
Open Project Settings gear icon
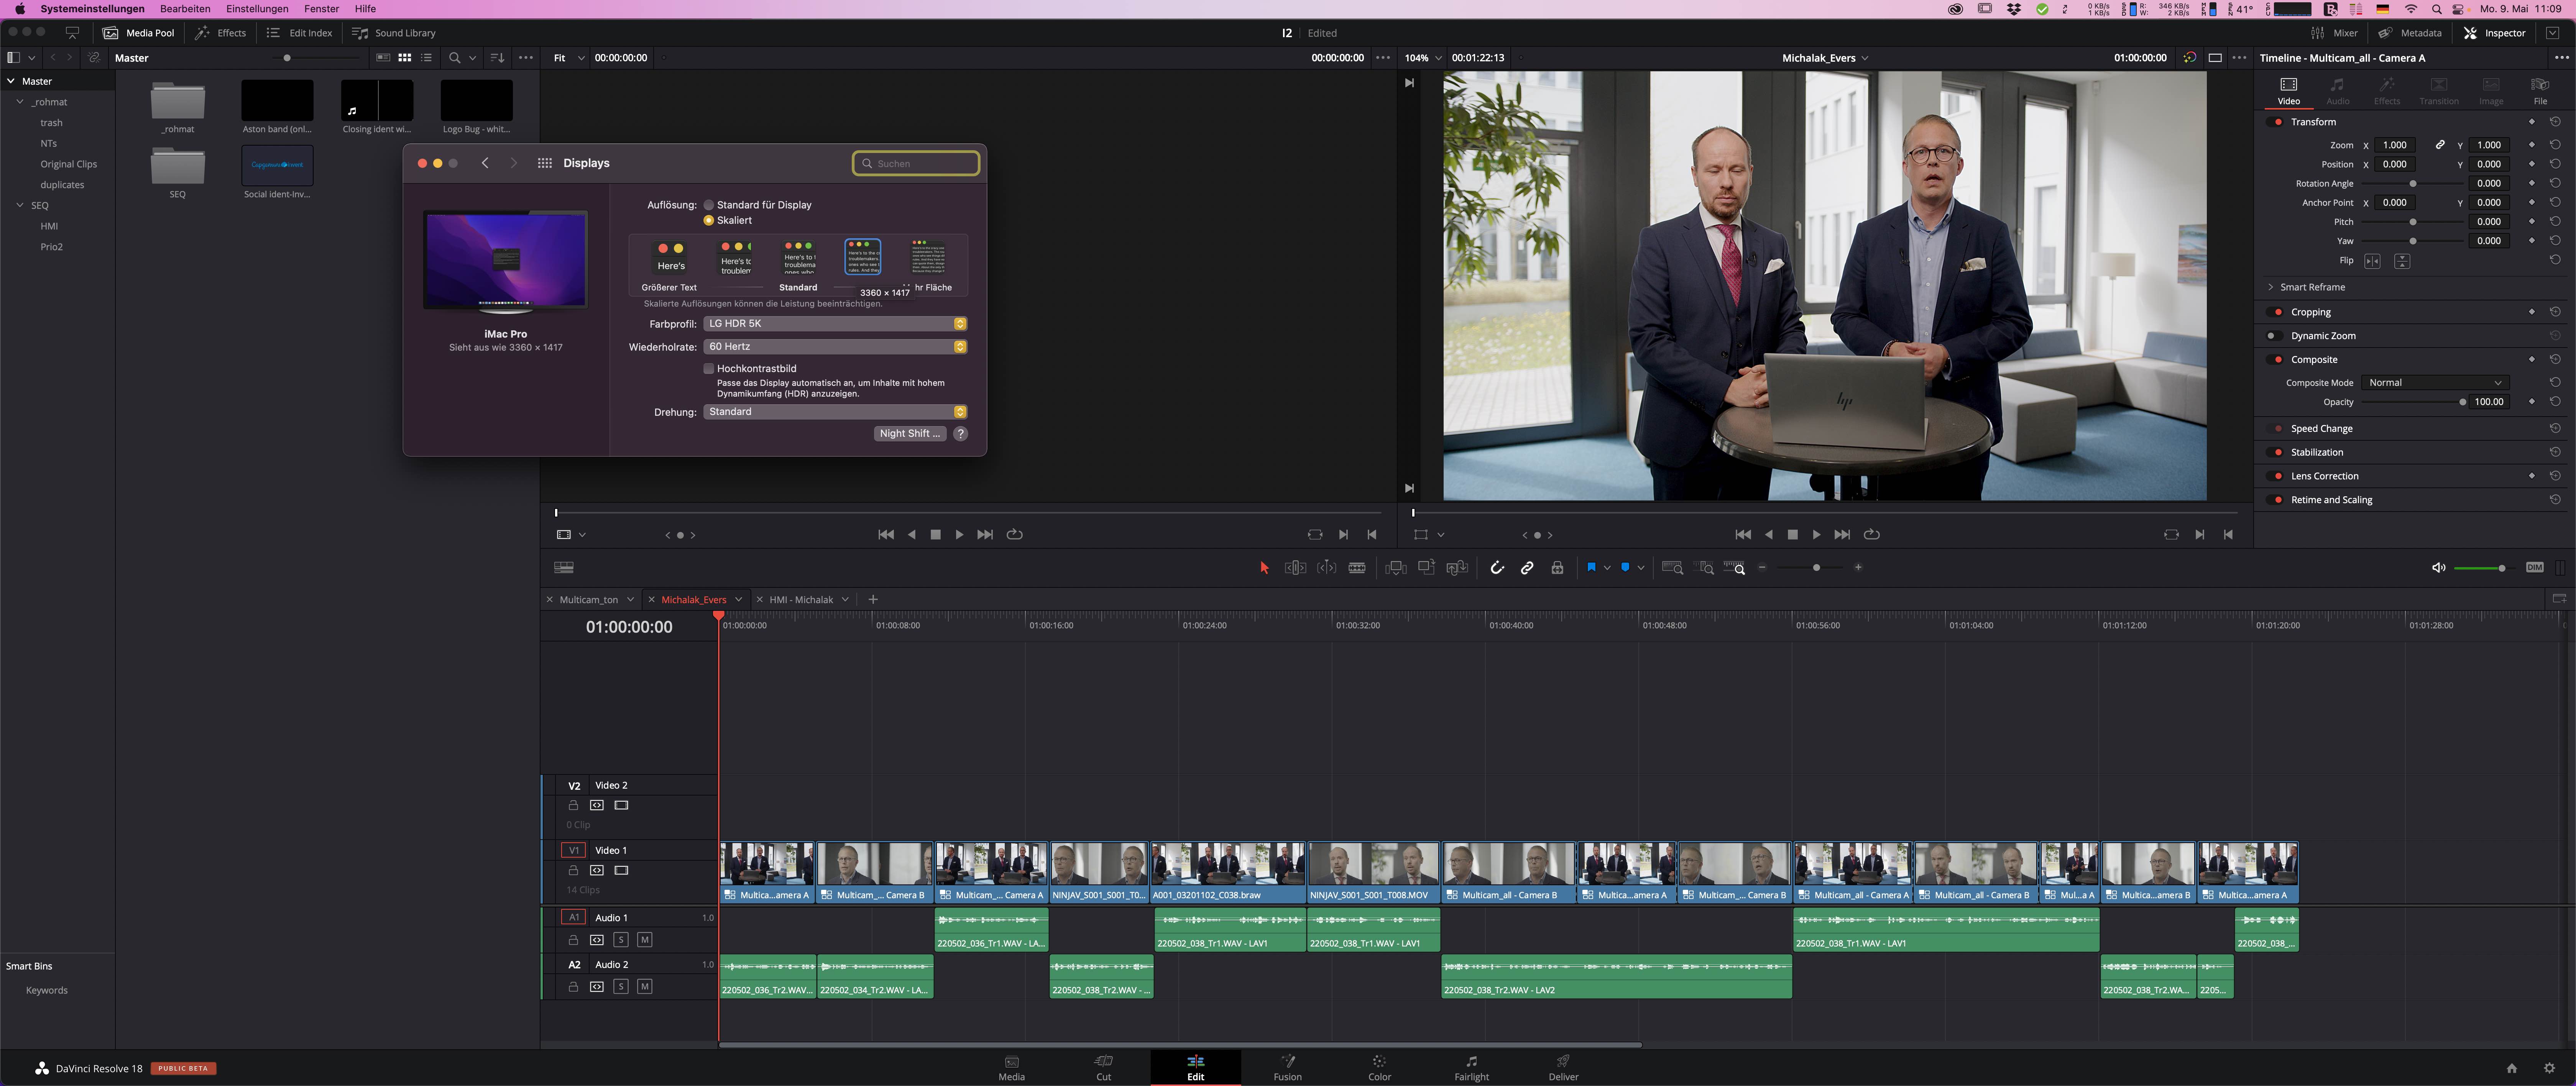tap(2549, 1068)
